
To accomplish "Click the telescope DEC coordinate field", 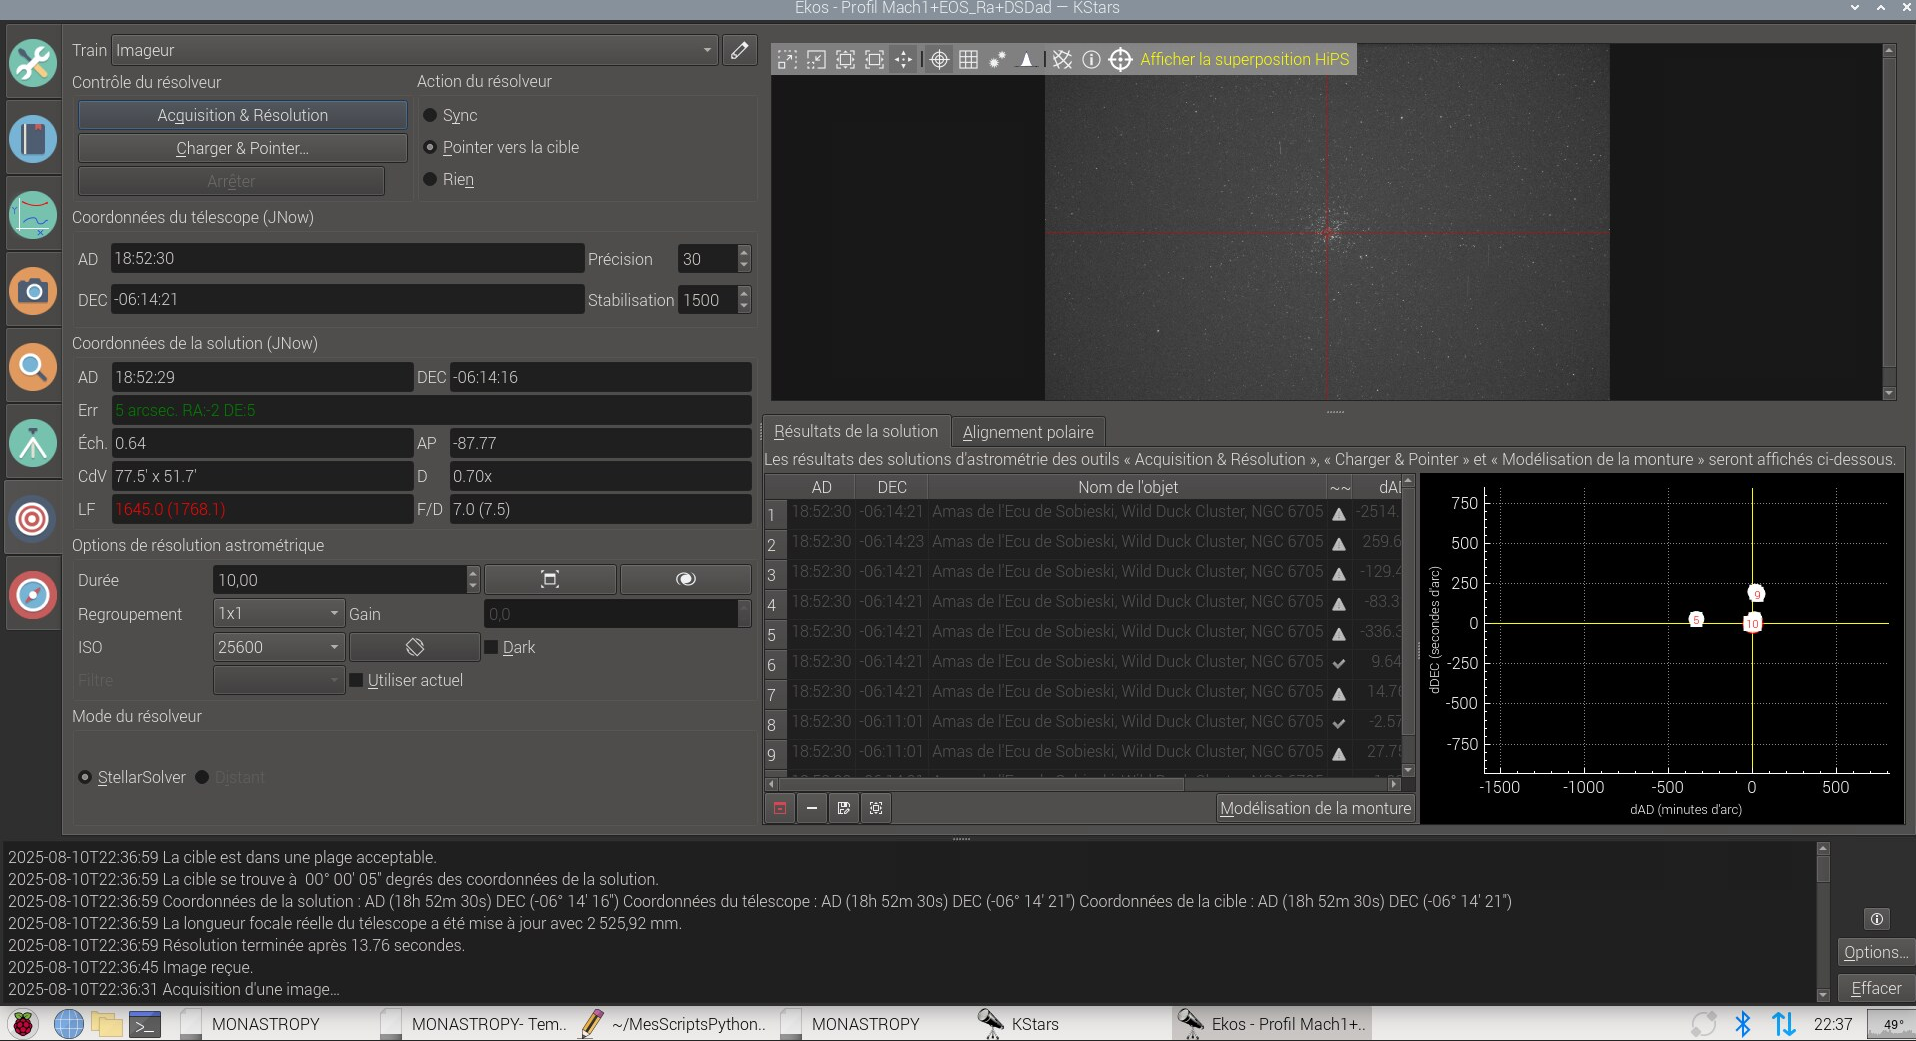I will coord(347,299).
